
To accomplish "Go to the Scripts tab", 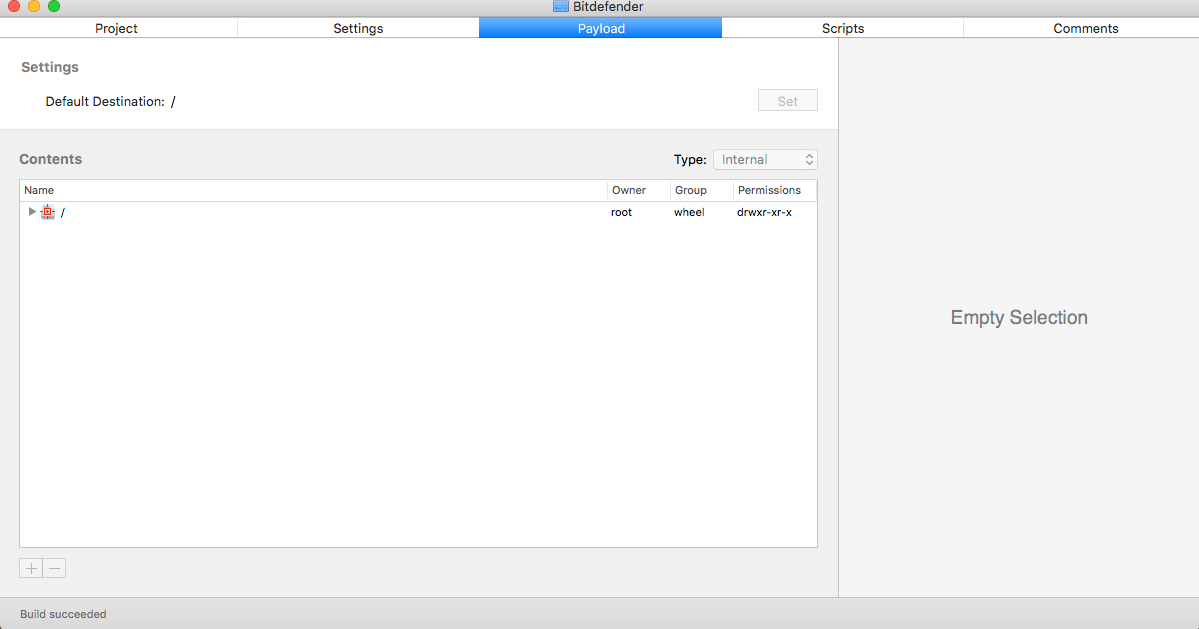I will point(843,28).
